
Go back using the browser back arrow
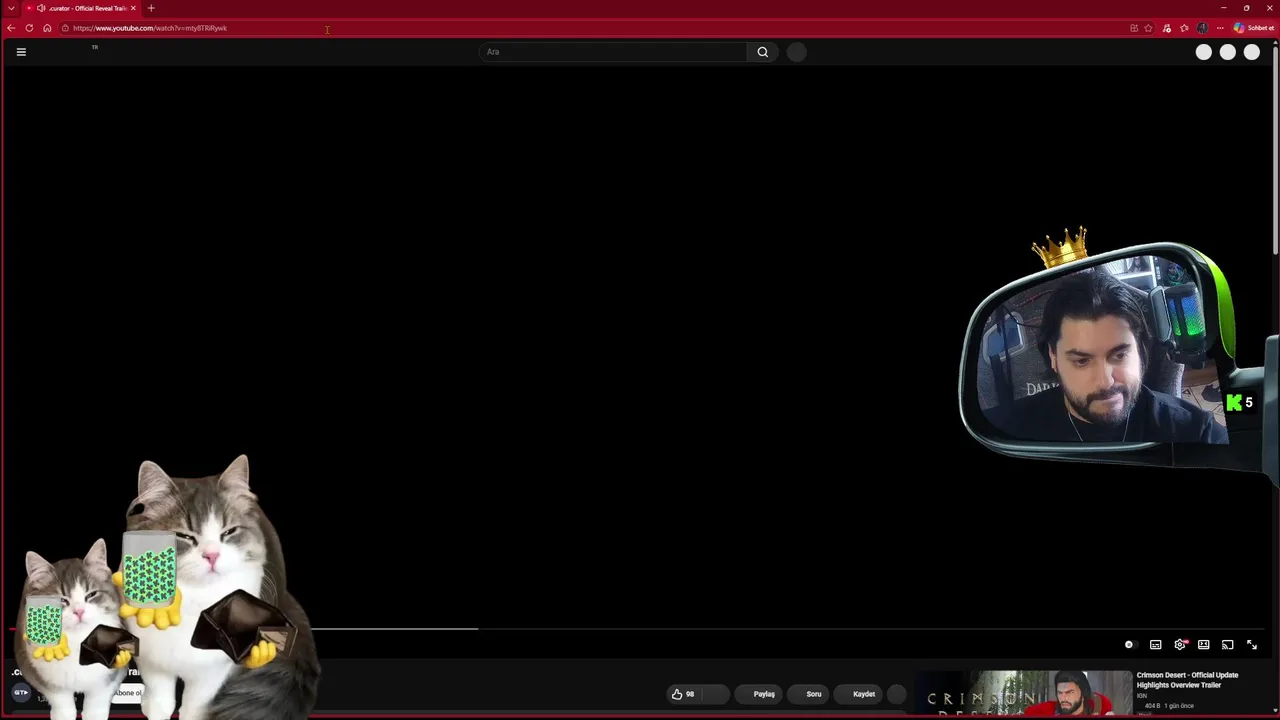point(11,28)
